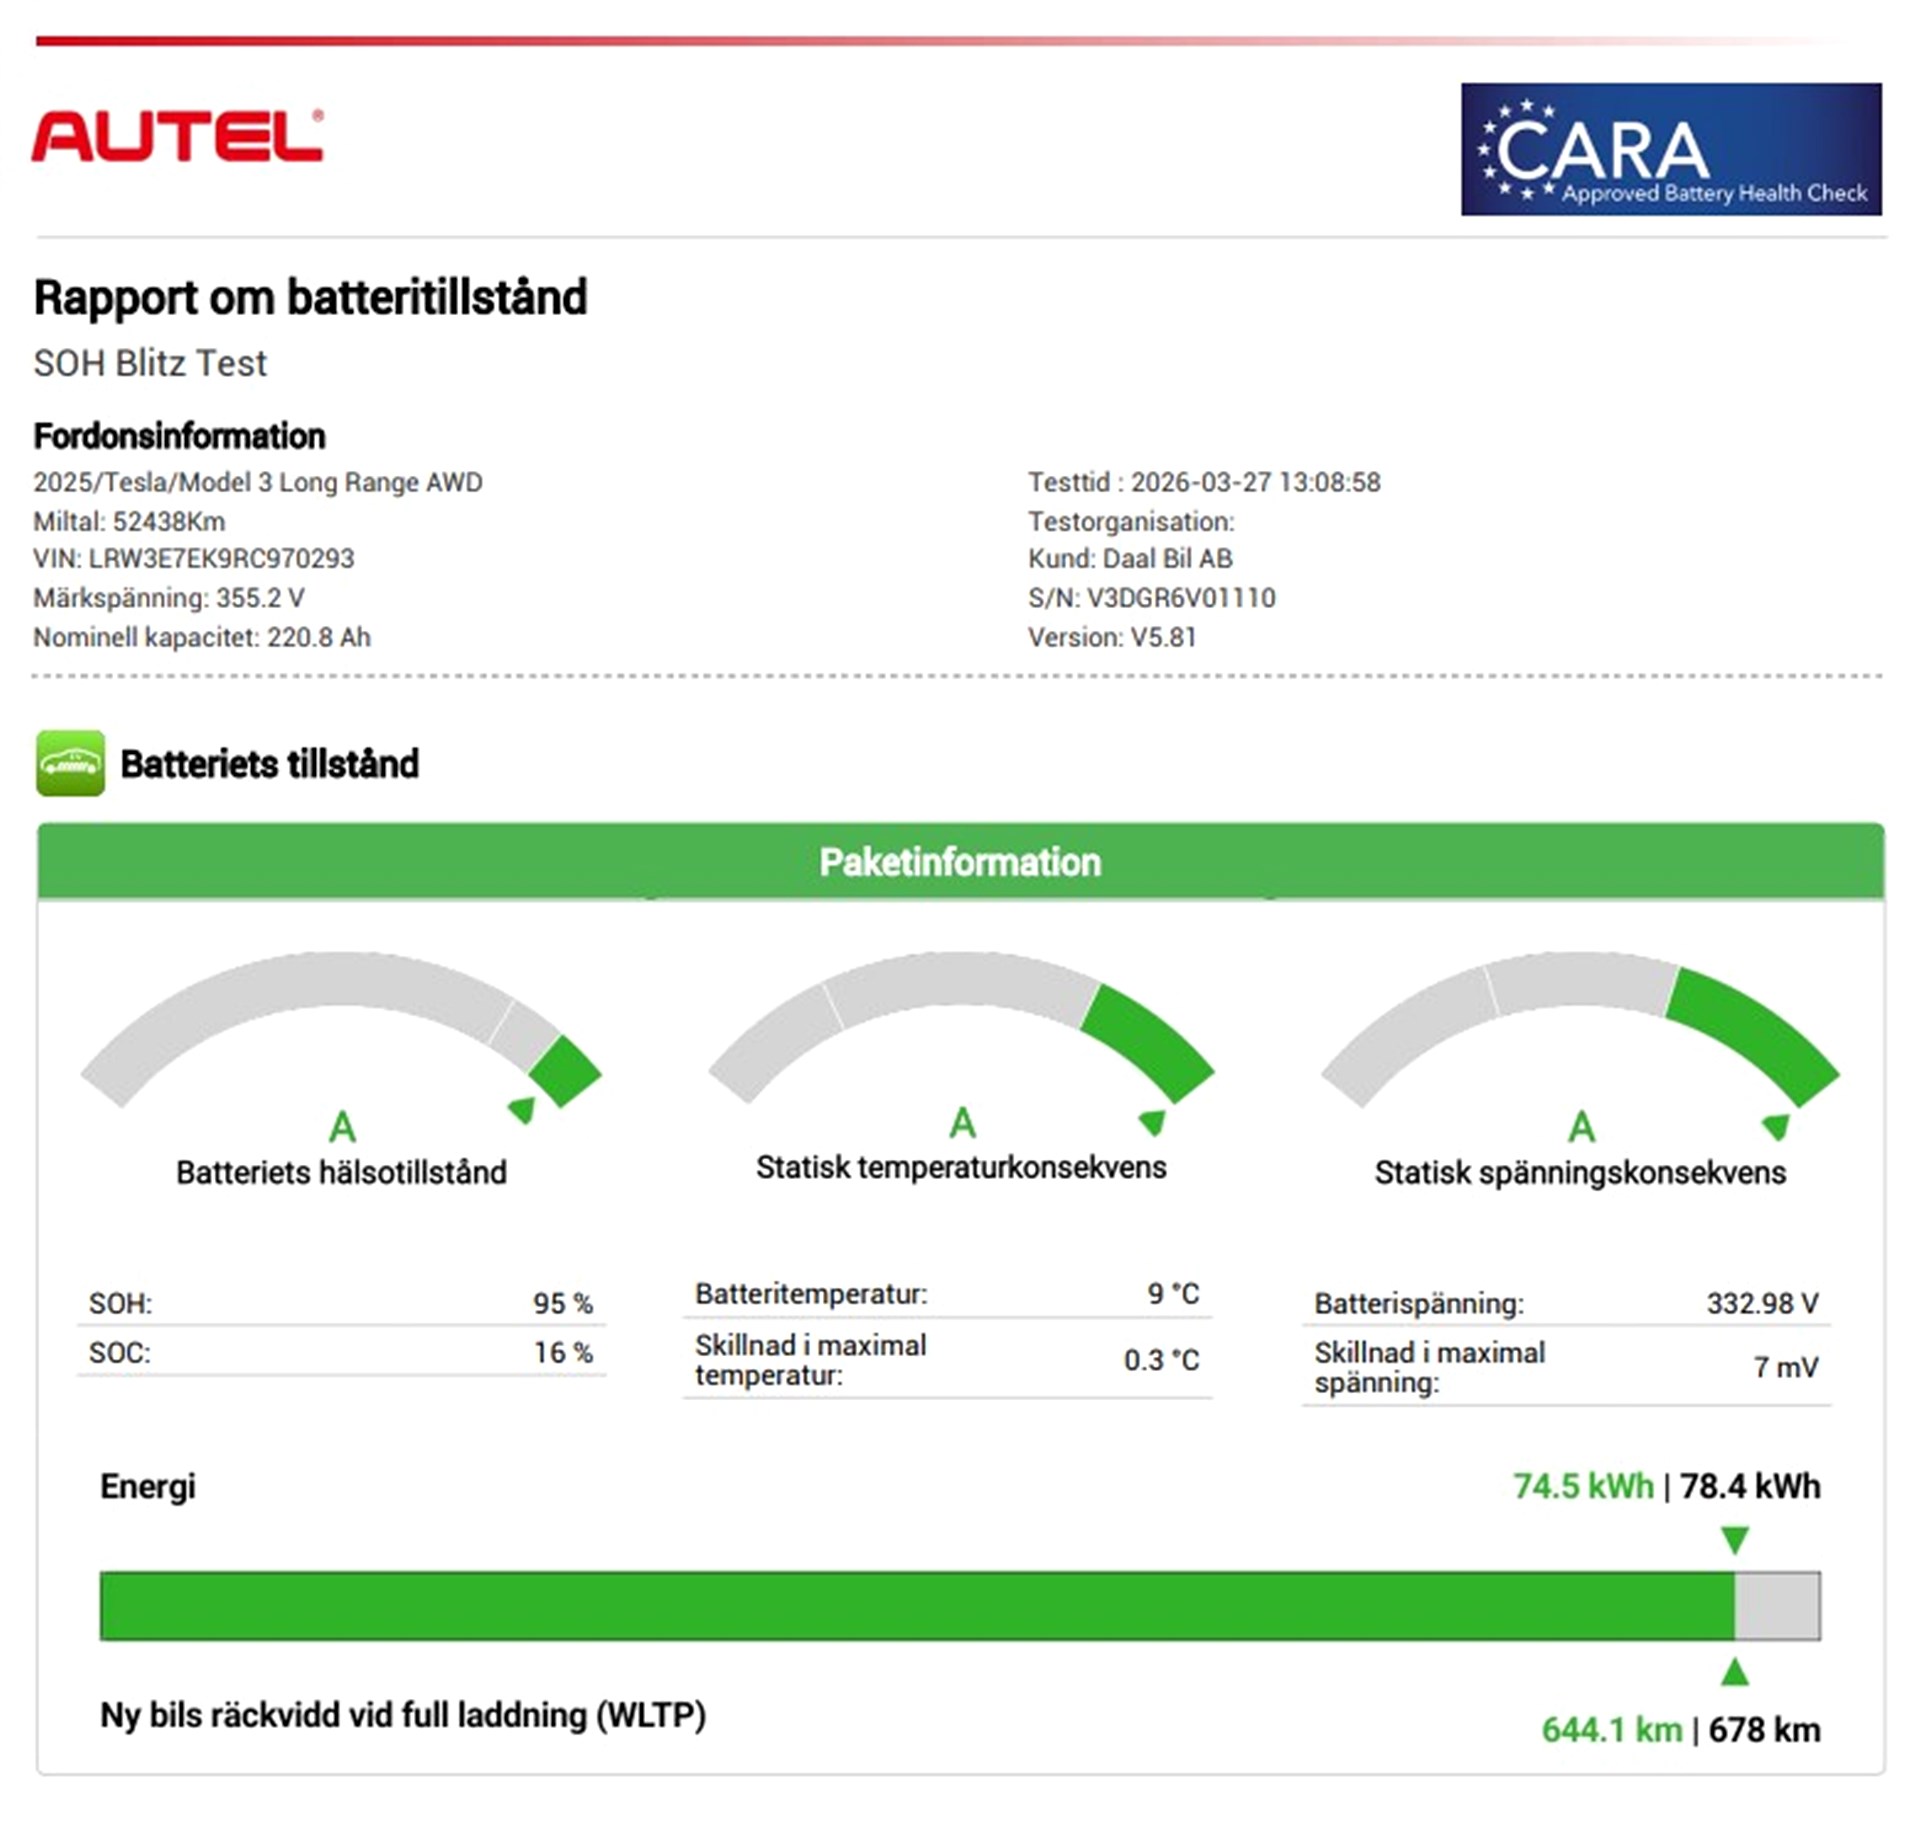Click the Kund: Daal Bil AB text
This screenshot has height=1826, width=1920.
click(x=1130, y=558)
